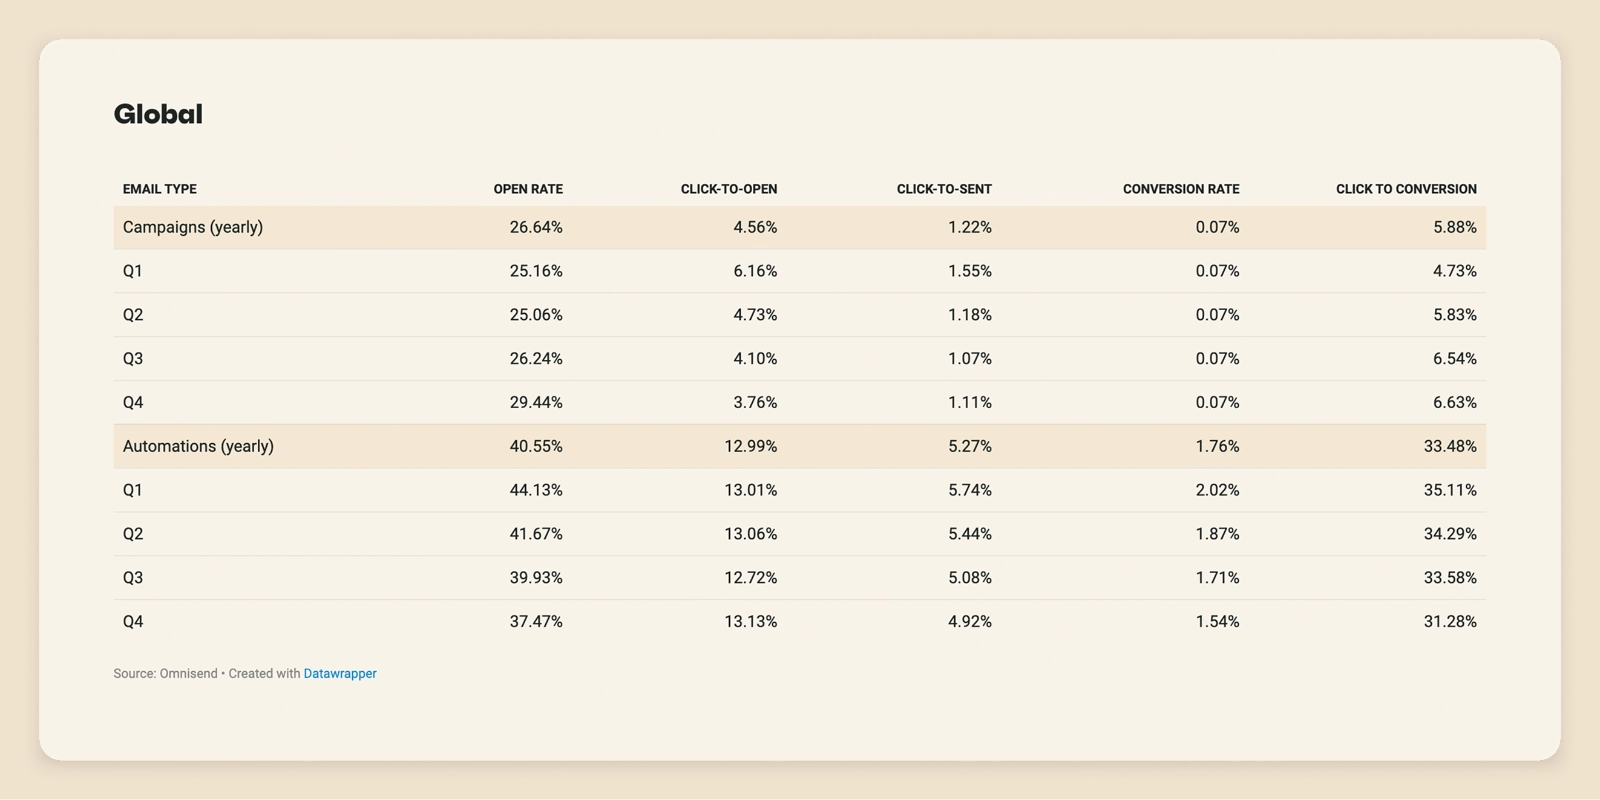
Task: Select the 40.55% open rate cell
Action: coord(536,446)
